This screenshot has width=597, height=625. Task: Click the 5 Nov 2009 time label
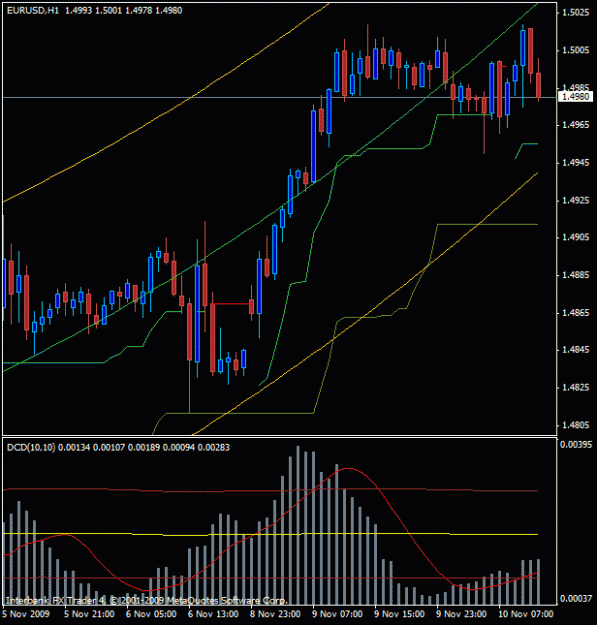(26, 614)
